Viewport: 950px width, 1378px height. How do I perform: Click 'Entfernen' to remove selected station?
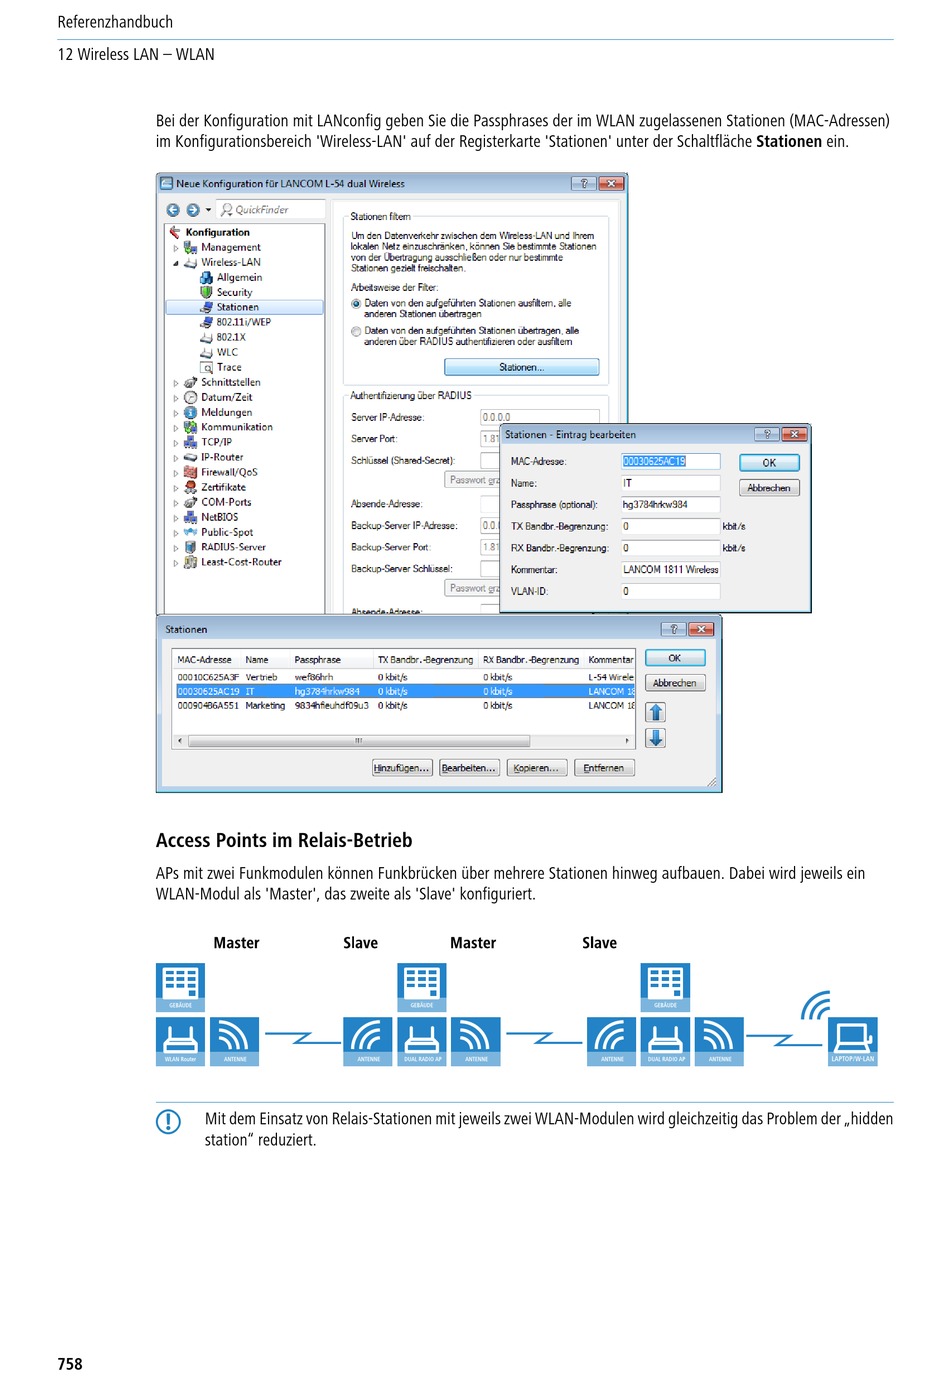(x=604, y=768)
